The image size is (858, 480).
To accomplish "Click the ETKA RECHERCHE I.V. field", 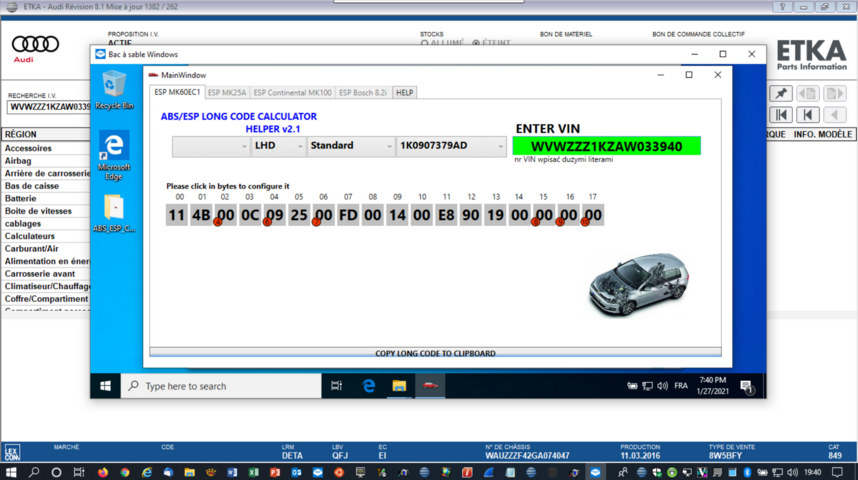I will [x=49, y=107].
